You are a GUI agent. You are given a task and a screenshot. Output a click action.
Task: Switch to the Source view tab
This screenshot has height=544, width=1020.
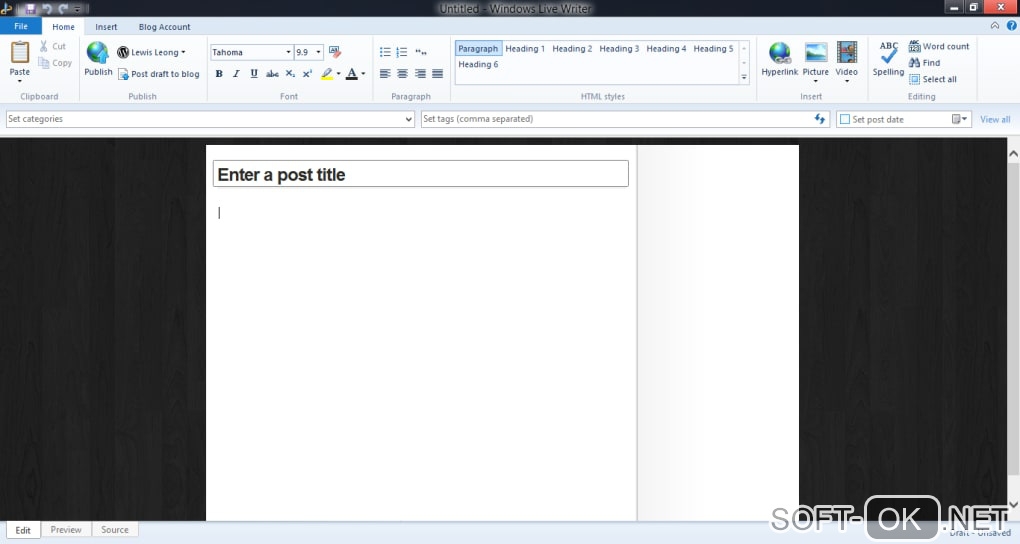pyautogui.click(x=114, y=530)
